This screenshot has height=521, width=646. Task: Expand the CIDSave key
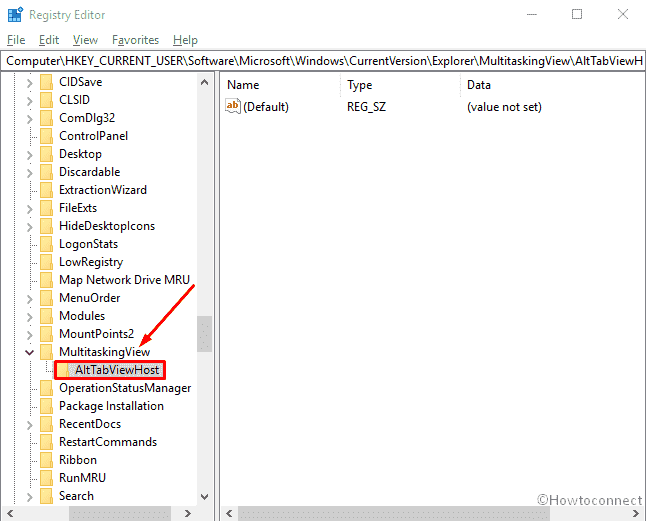(x=29, y=83)
